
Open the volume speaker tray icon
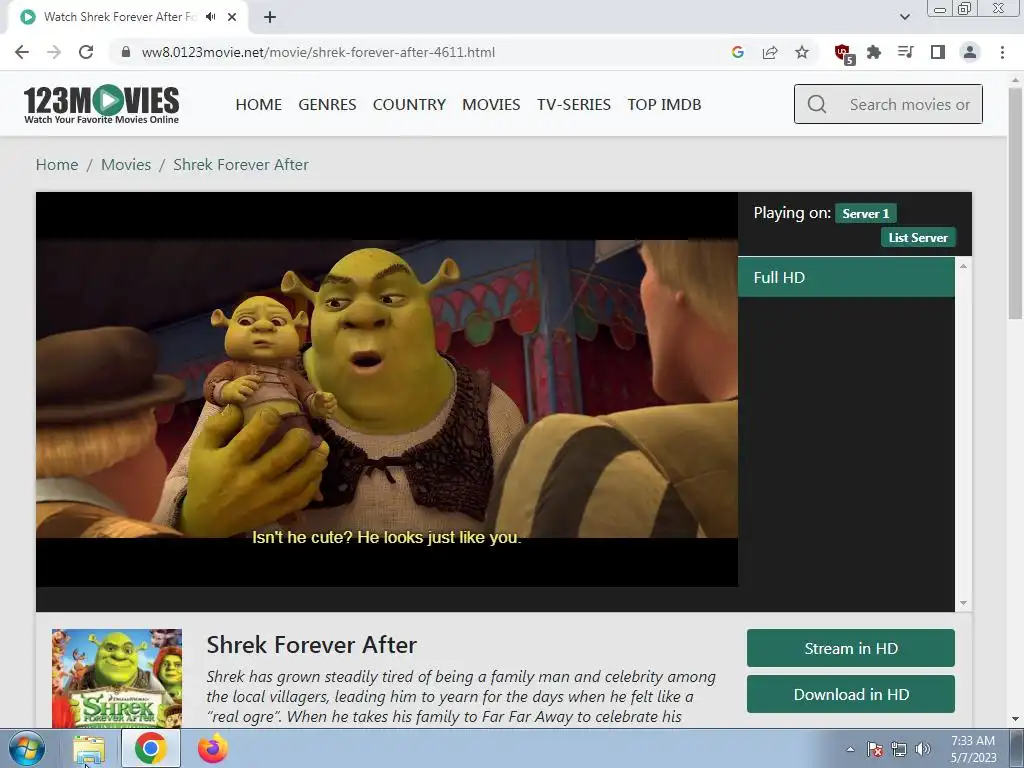[x=923, y=749]
